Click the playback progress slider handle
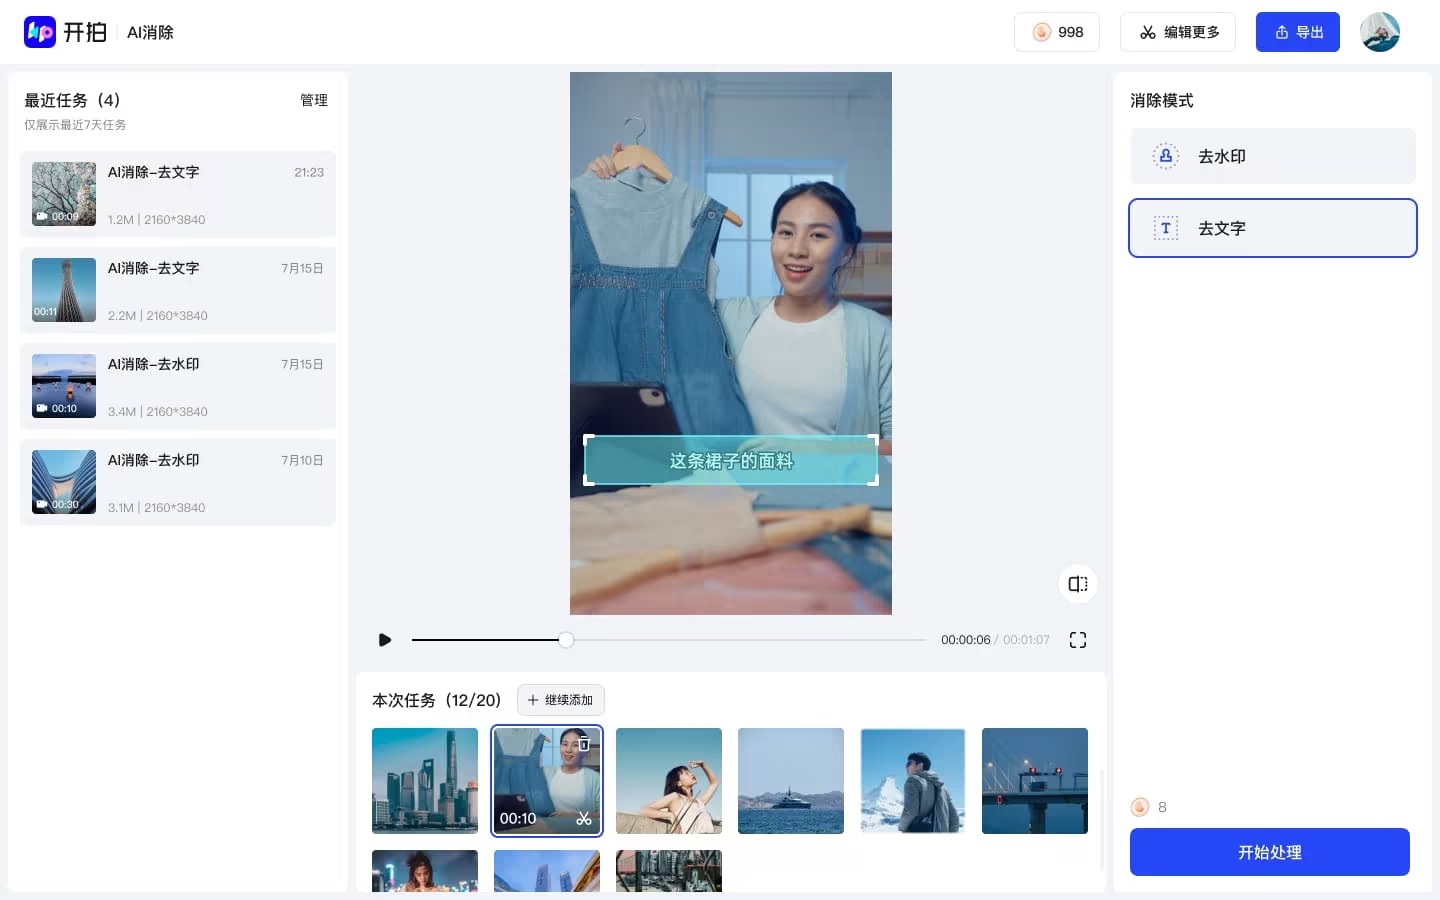 click(x=566, y=640)
